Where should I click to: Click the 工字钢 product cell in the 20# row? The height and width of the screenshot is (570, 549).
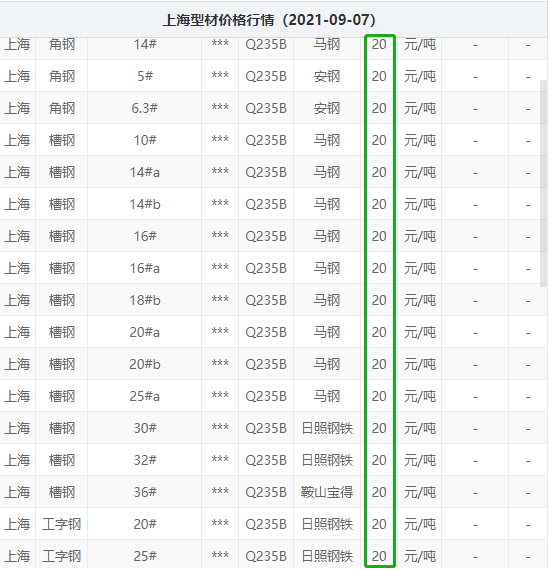pyautogui.click(x=61, y=524)
